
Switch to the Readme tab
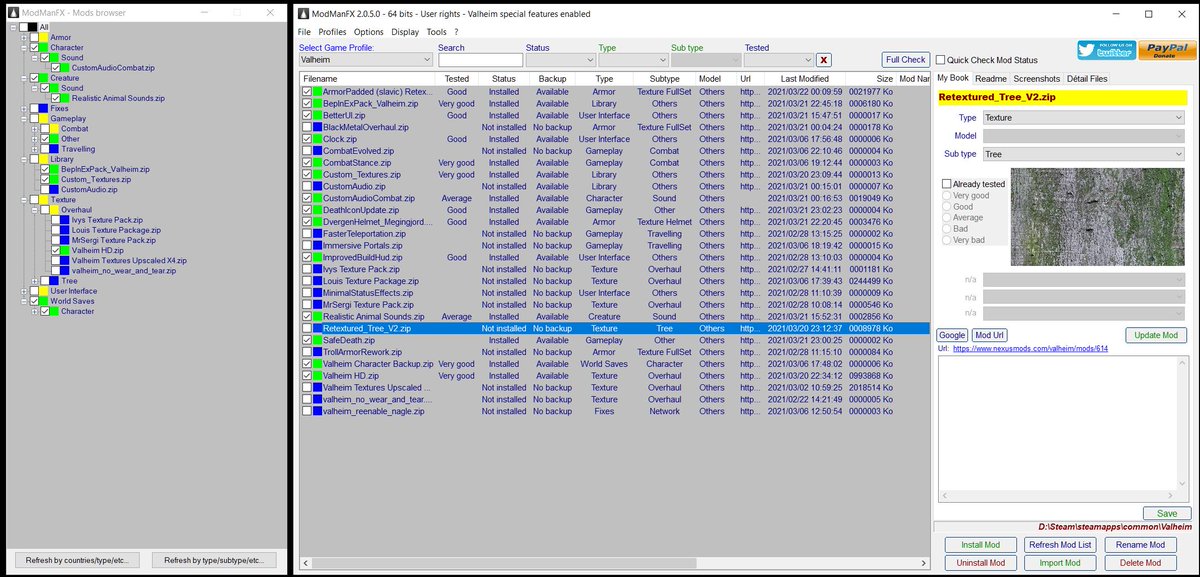[991, 78]
